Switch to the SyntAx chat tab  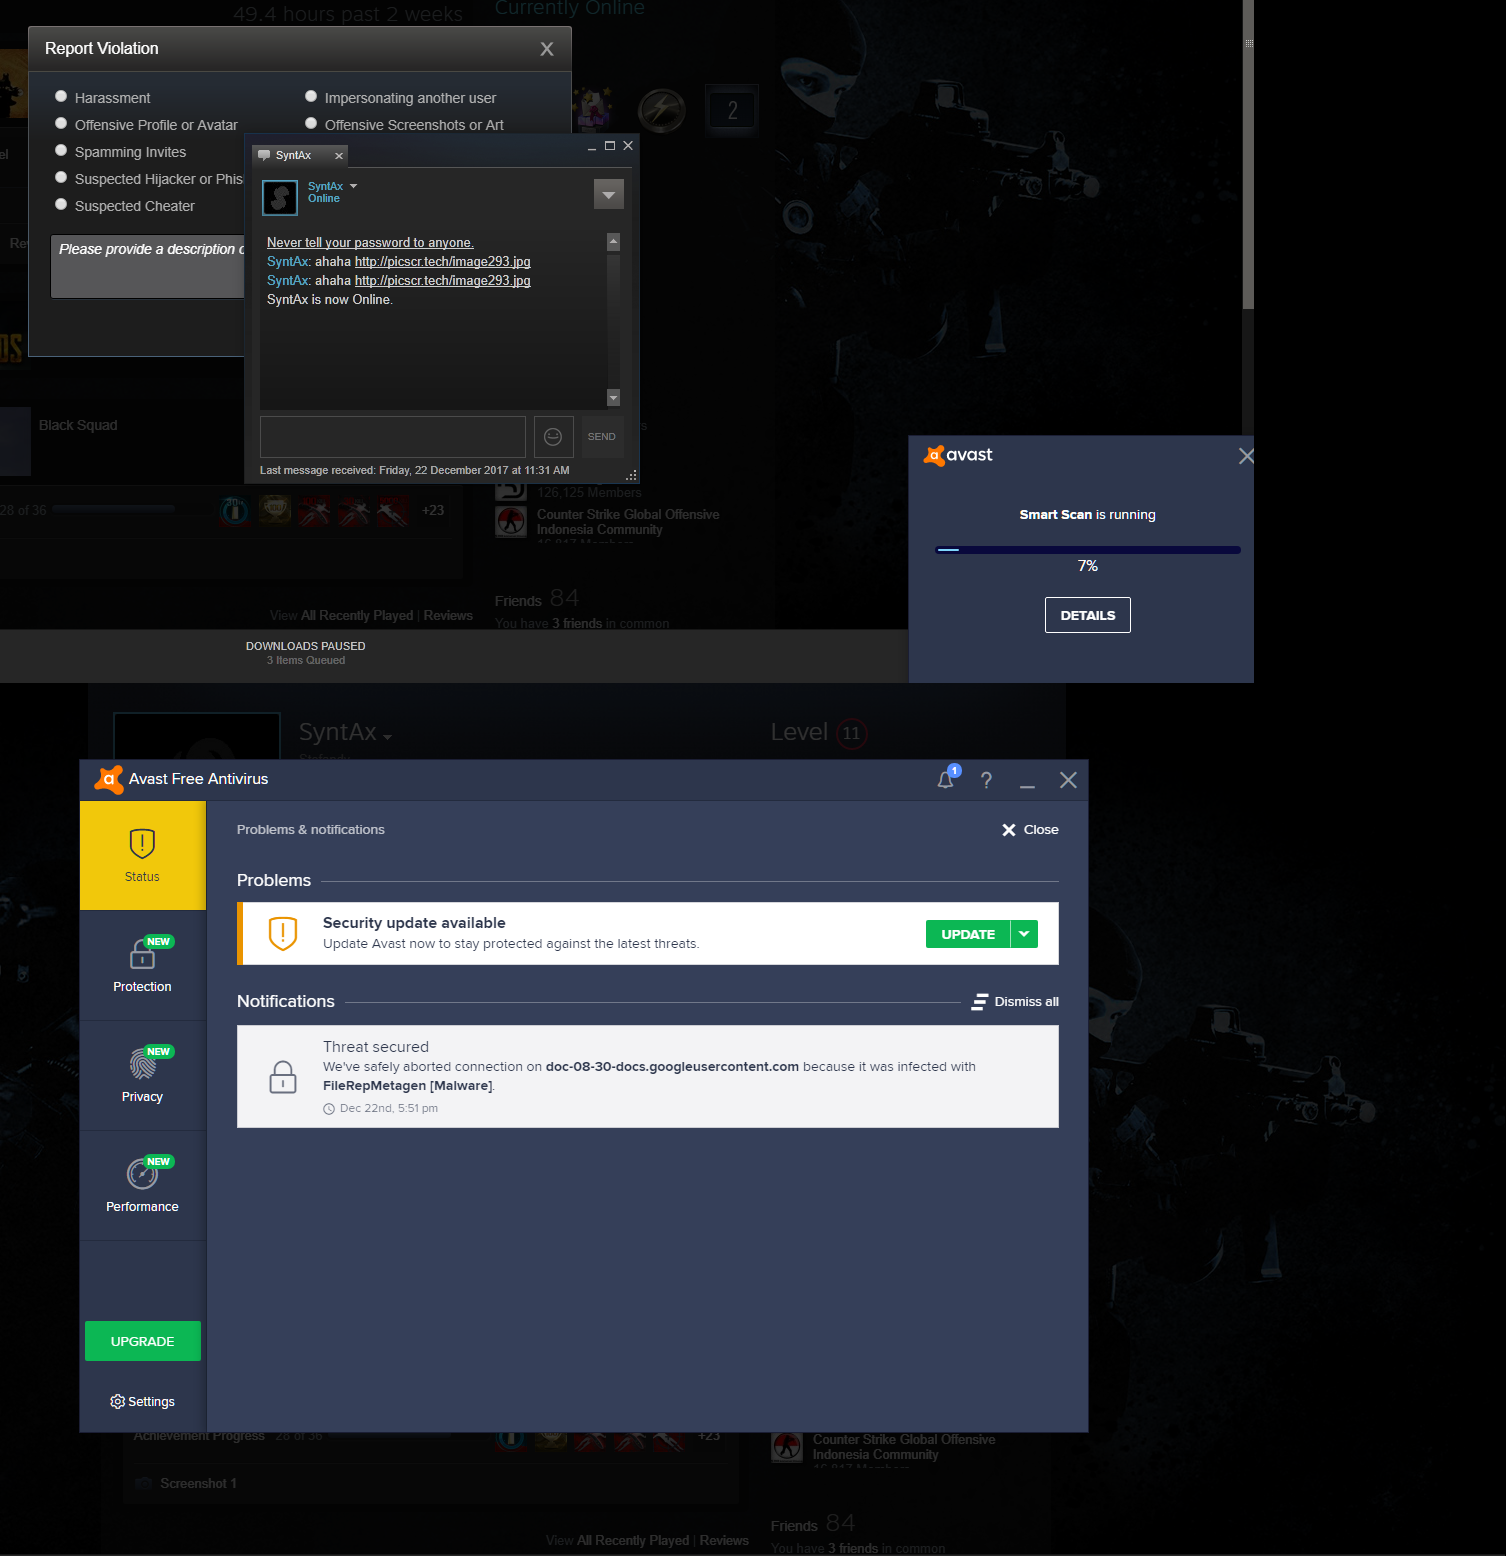pos(293,156)
